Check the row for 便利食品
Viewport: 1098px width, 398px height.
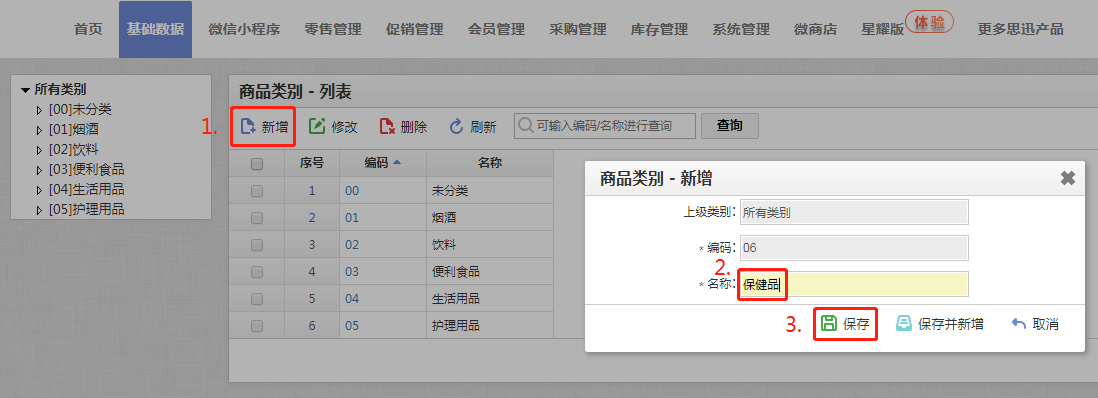point(257,272)
